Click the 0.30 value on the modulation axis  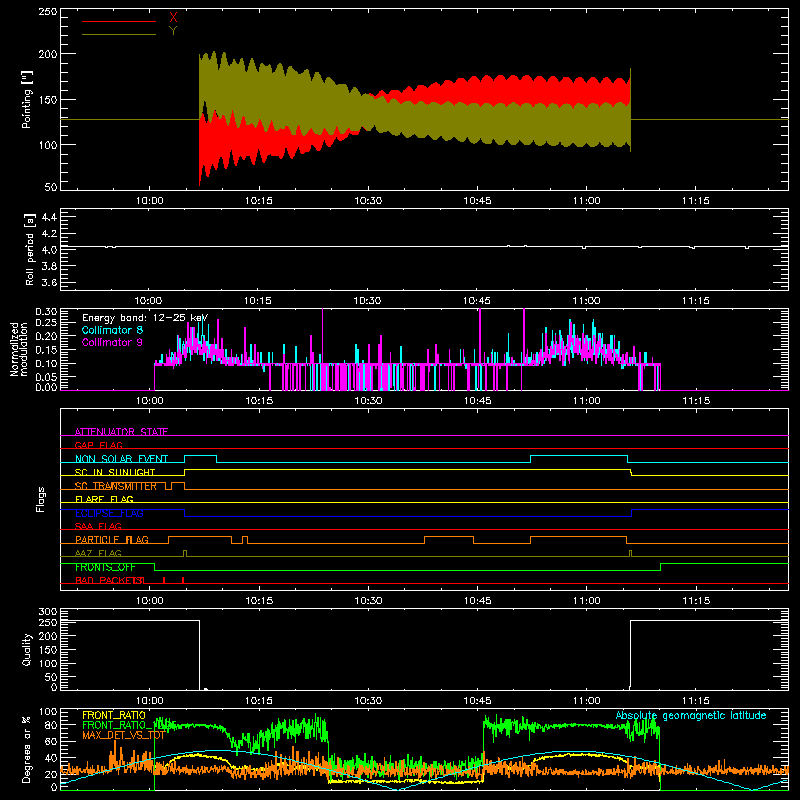46,312
